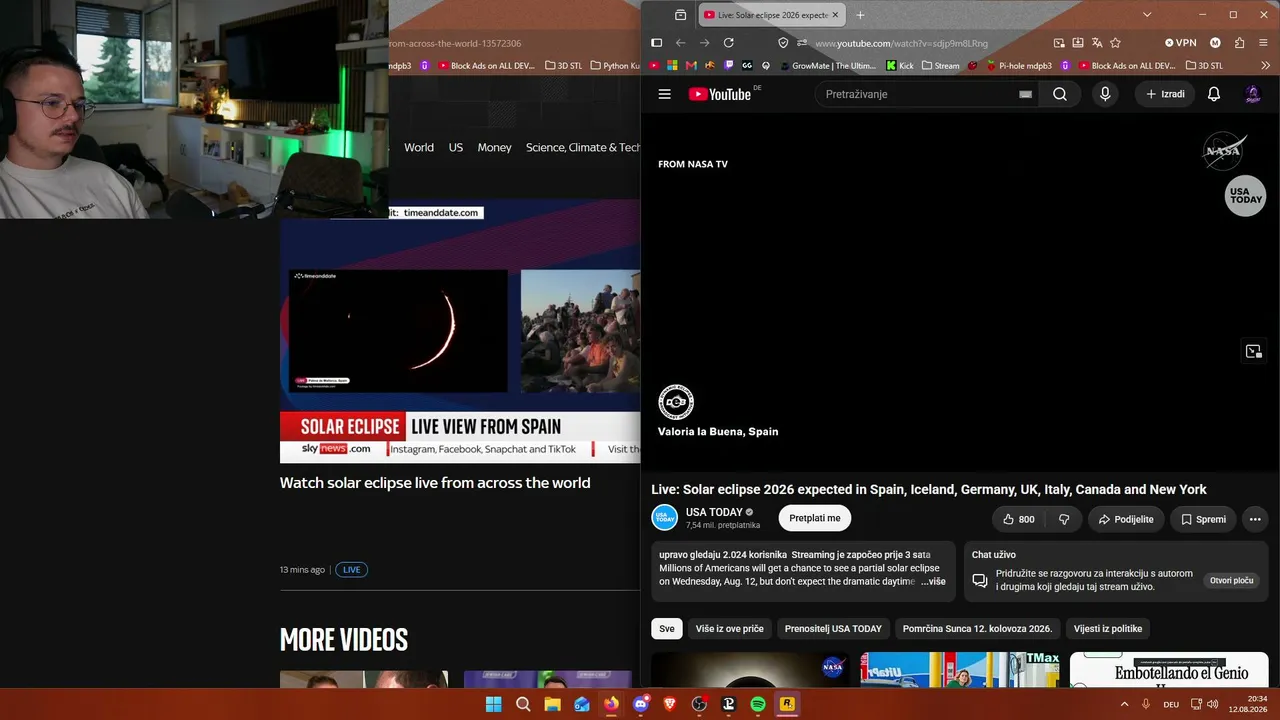Reload the YouTube page

pos(728,43)
